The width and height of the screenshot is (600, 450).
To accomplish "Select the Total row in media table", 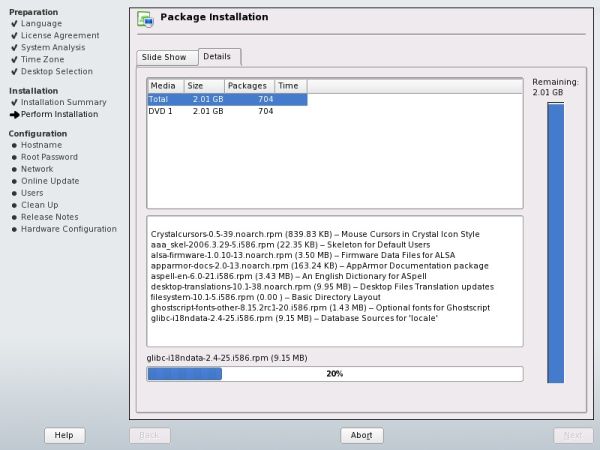I will [x=227, y=99].
